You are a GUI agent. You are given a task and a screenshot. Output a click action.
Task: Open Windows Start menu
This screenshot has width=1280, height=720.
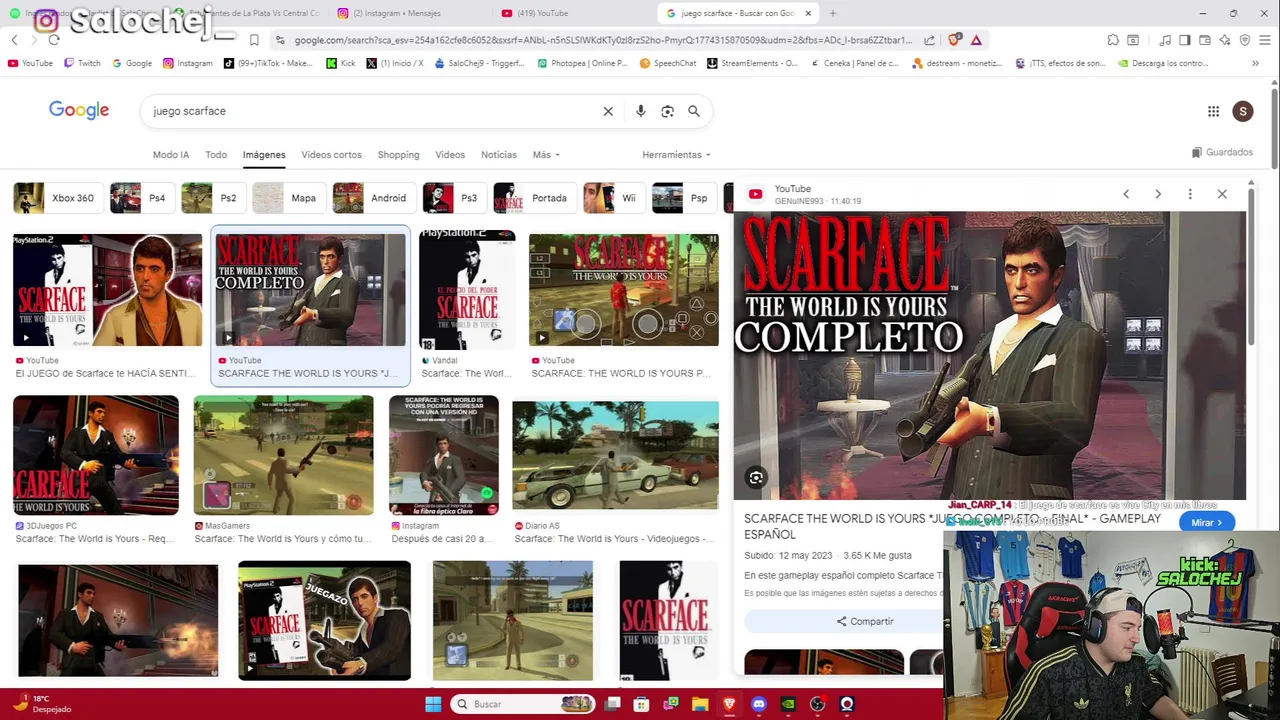click(x=433, y=704)
